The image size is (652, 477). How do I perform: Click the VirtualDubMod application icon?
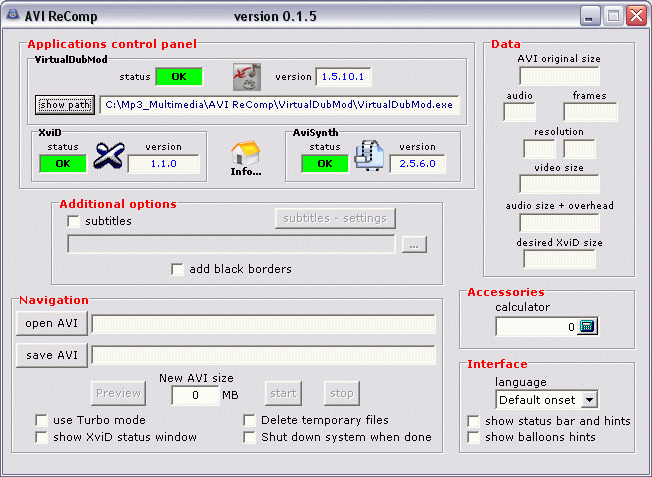click(247, 77)
